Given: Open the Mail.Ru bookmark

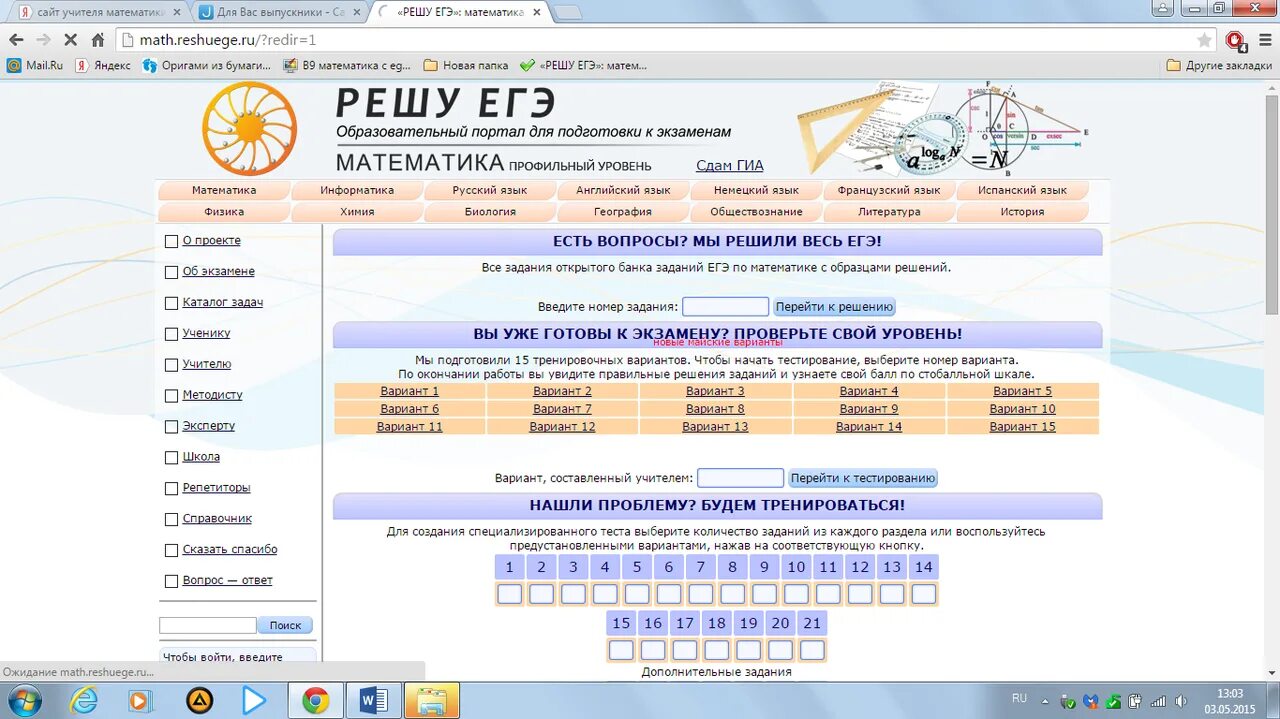Looking at the screenshot, I should click(x=35, y=65).
